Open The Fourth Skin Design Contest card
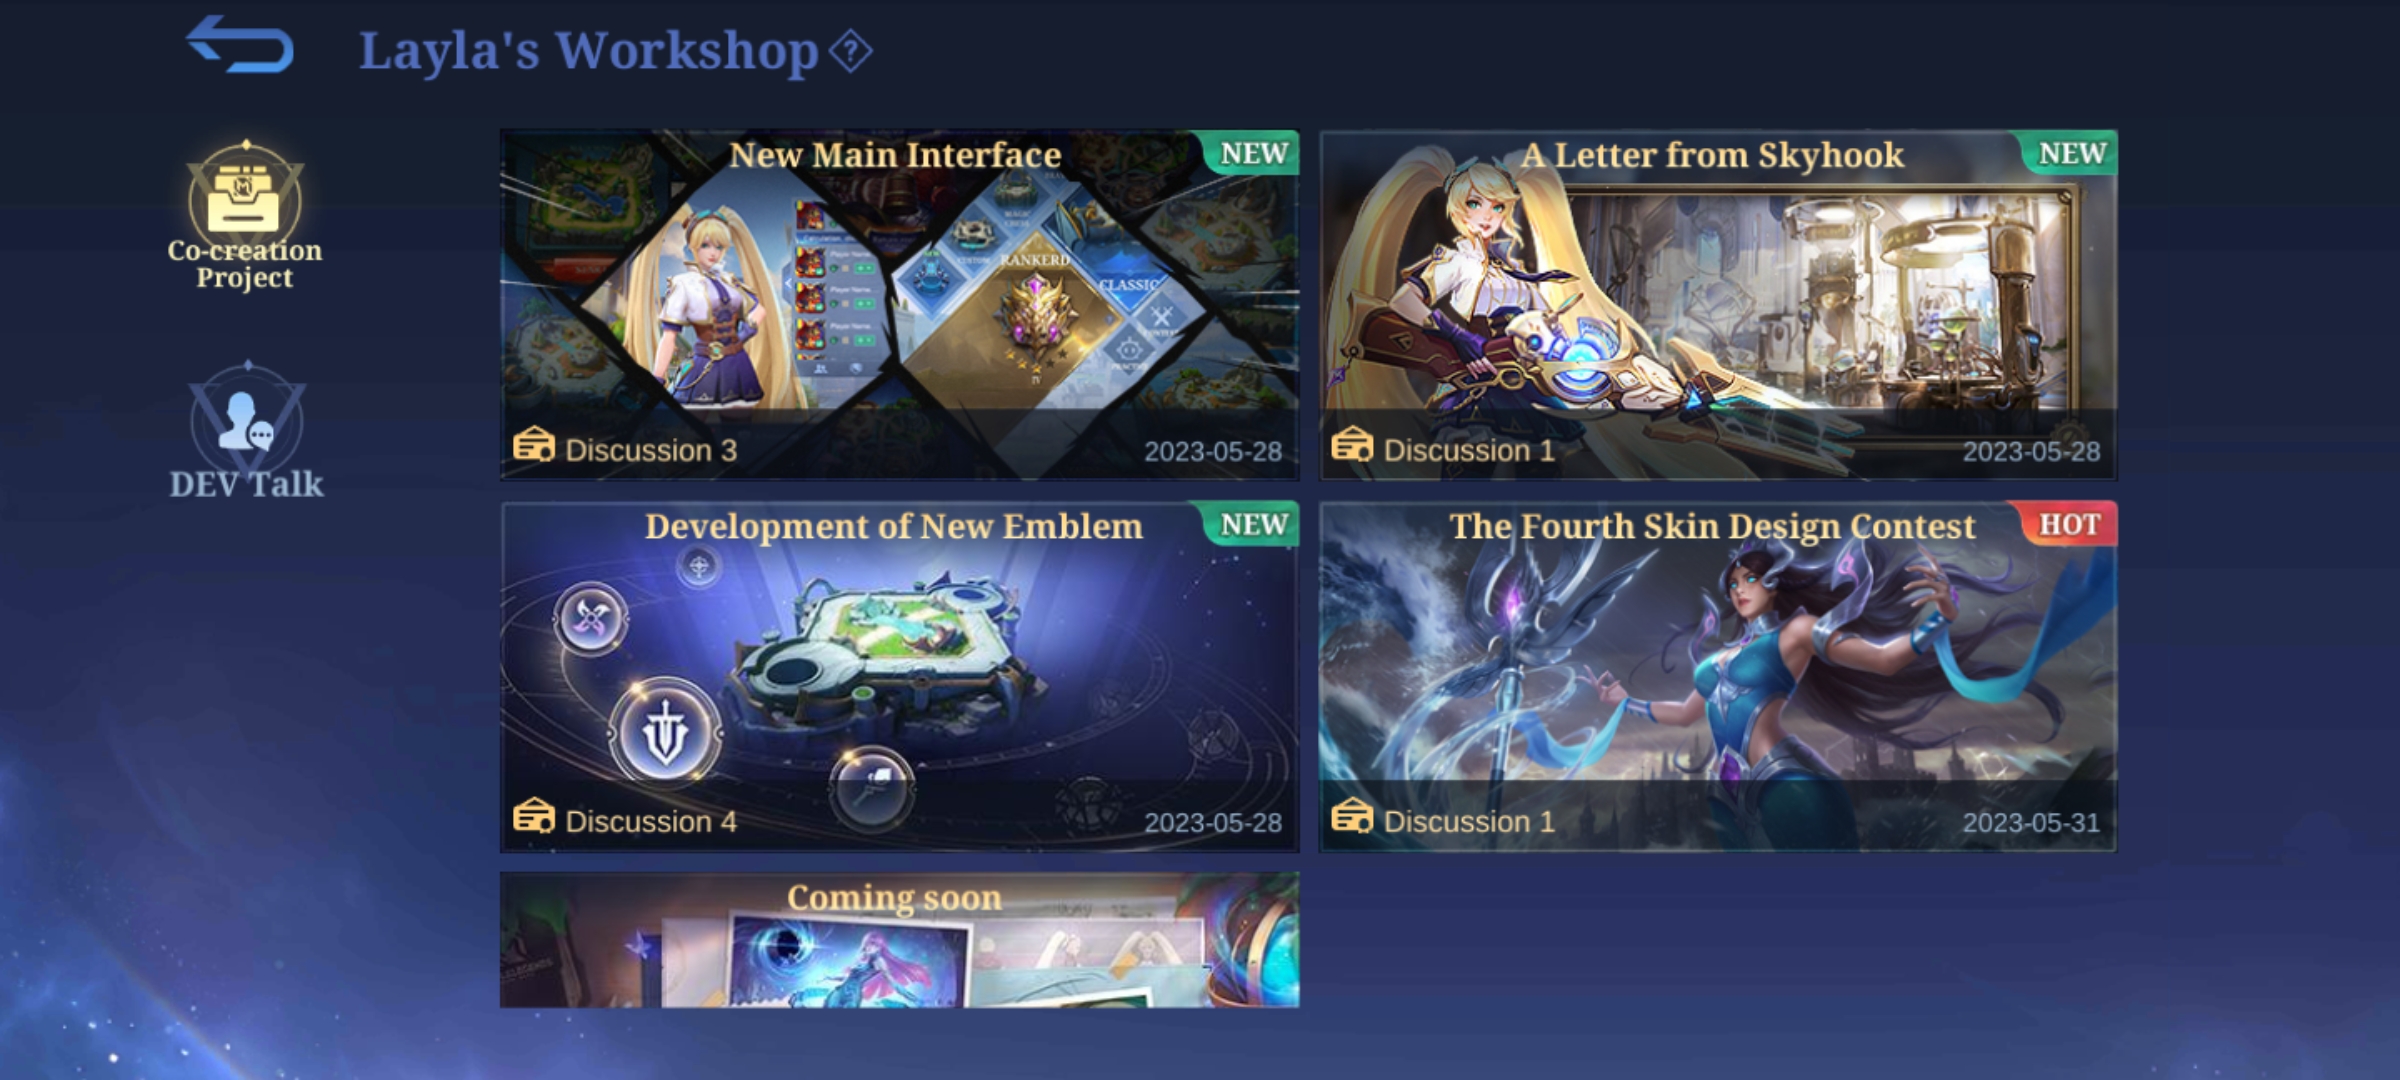Image resolution: width=2400 pixels, height=1080 pixels. coord(1718,677)
